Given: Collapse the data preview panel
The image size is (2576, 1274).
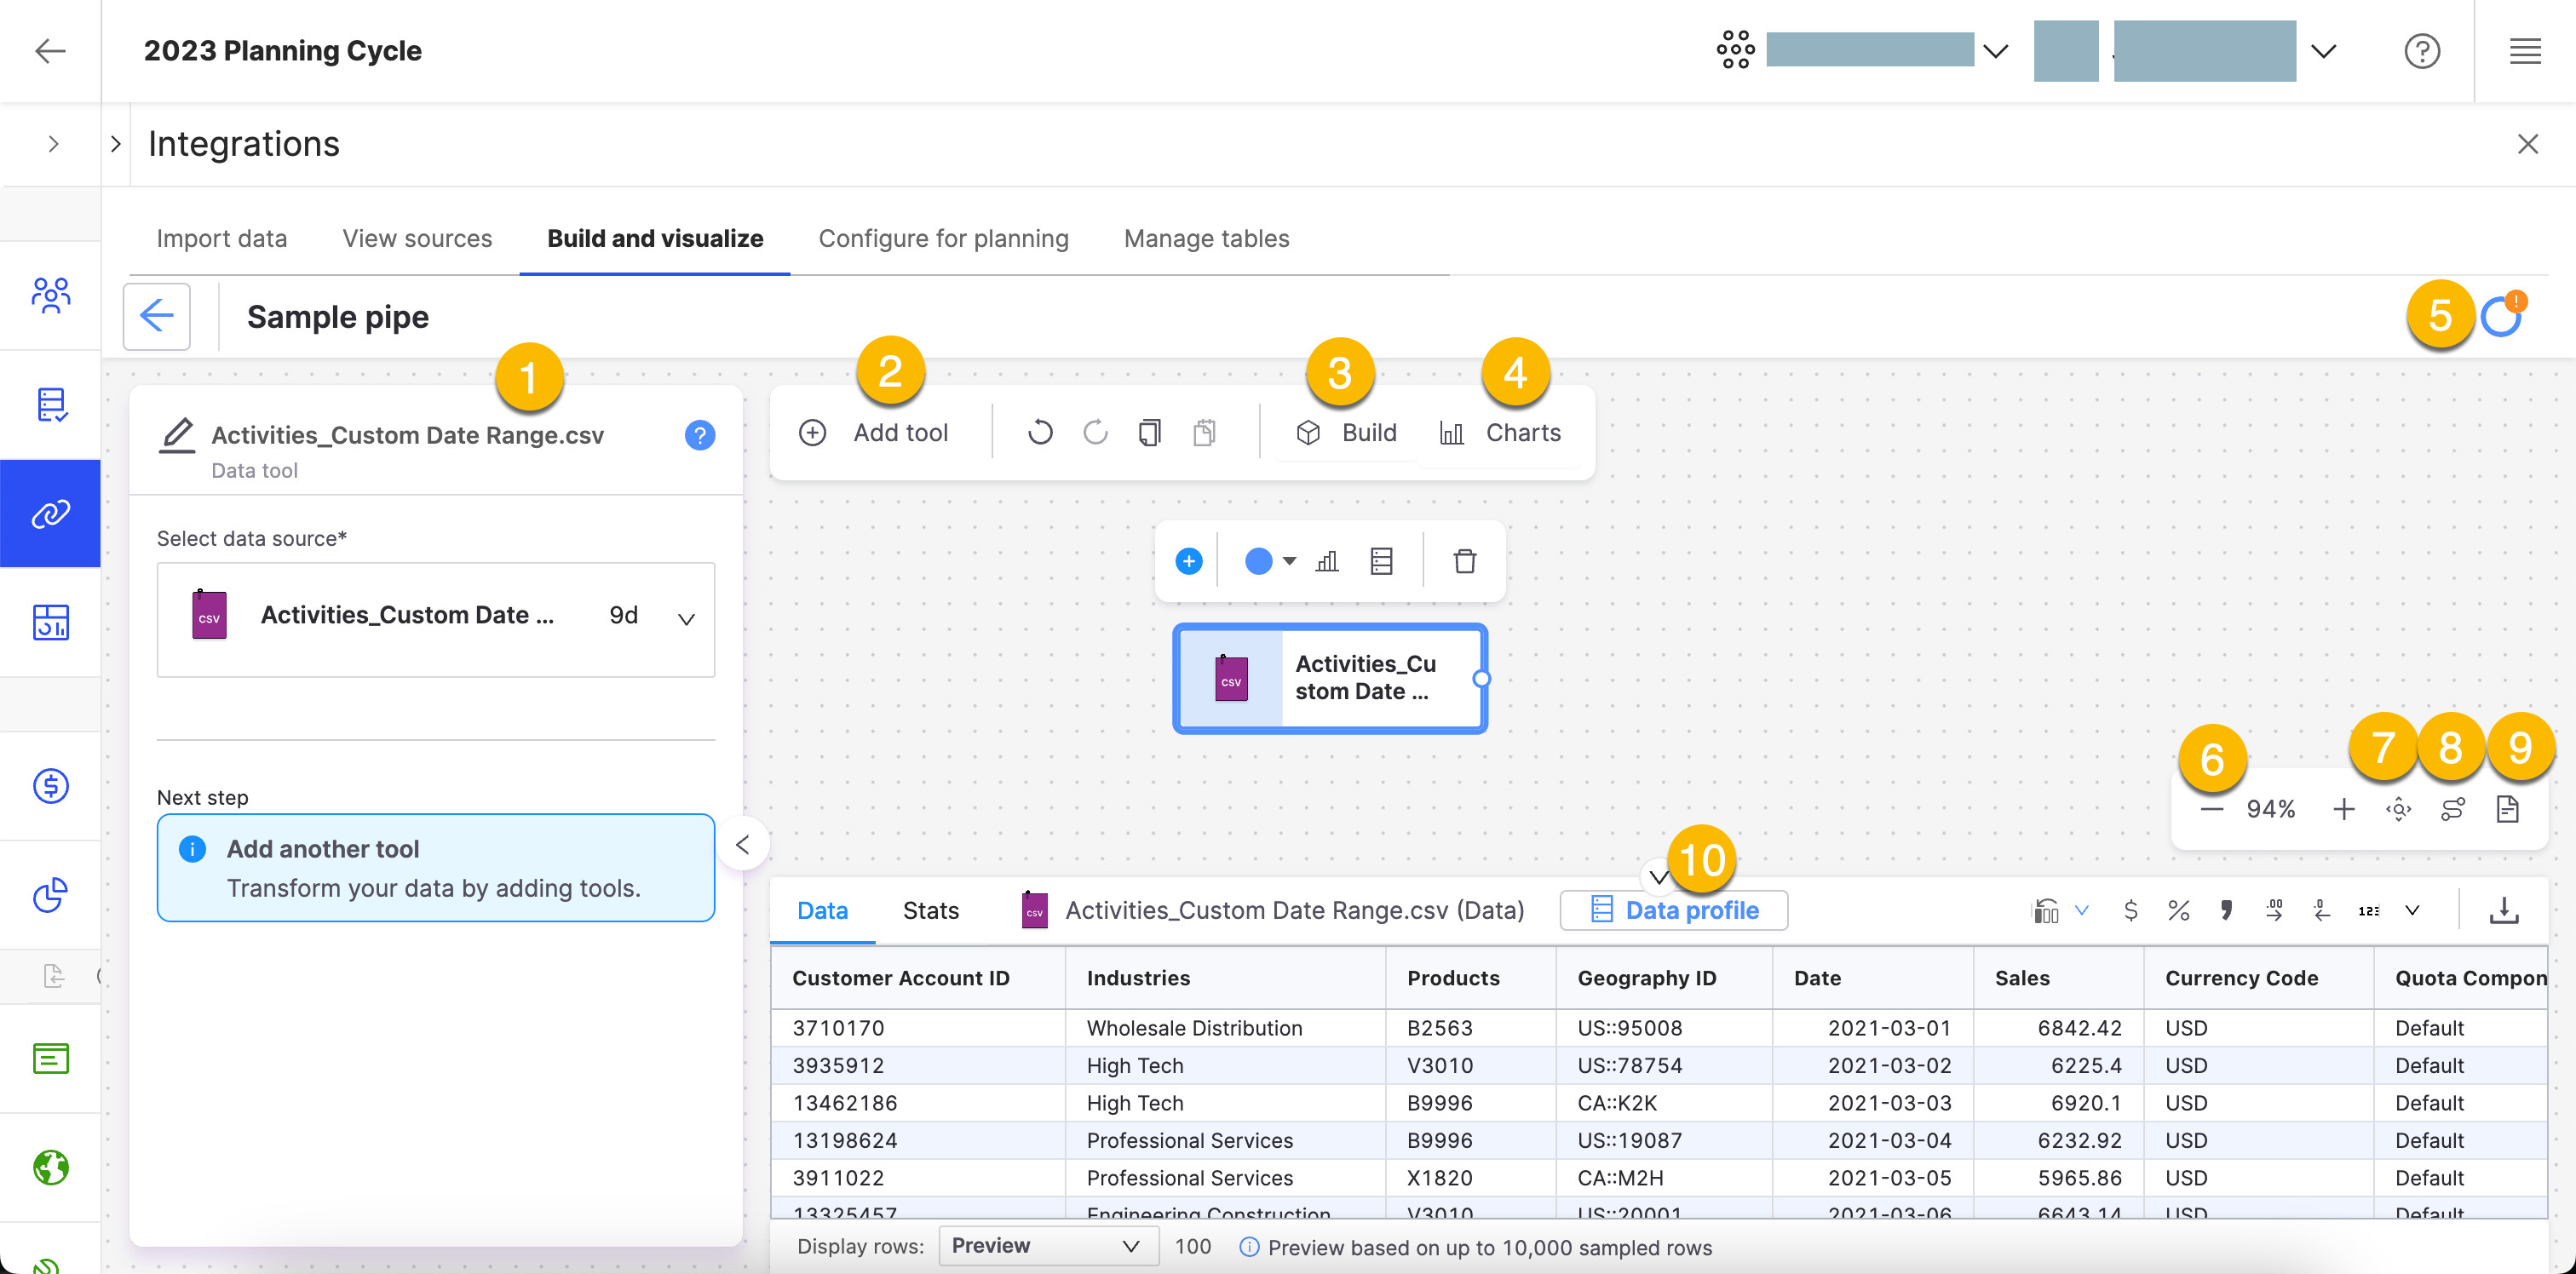Looking at the screenshot, I should click(1658, 878).
